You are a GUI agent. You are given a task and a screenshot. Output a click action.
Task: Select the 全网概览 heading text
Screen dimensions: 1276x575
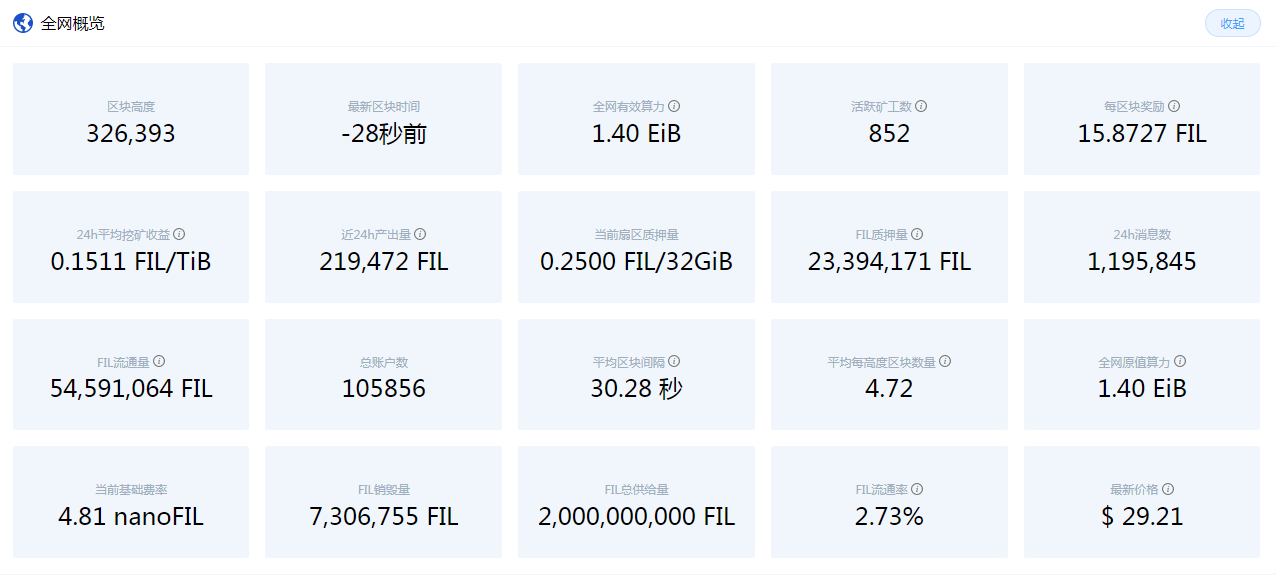(72, 23)
